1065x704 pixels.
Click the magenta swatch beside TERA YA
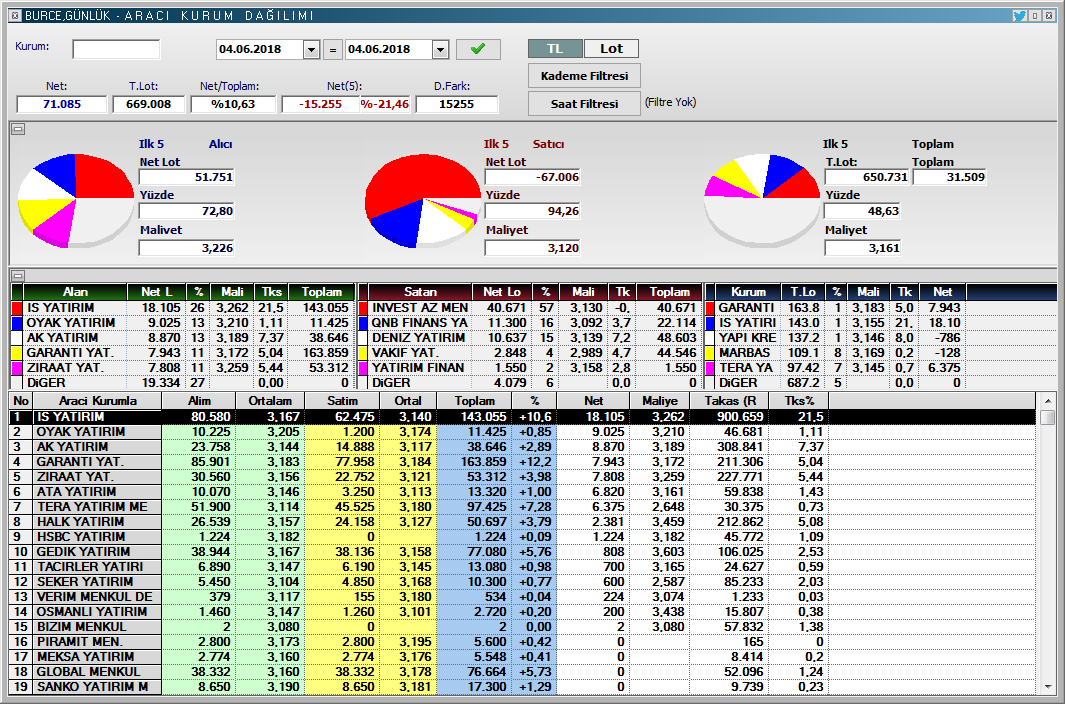point(710,368)
